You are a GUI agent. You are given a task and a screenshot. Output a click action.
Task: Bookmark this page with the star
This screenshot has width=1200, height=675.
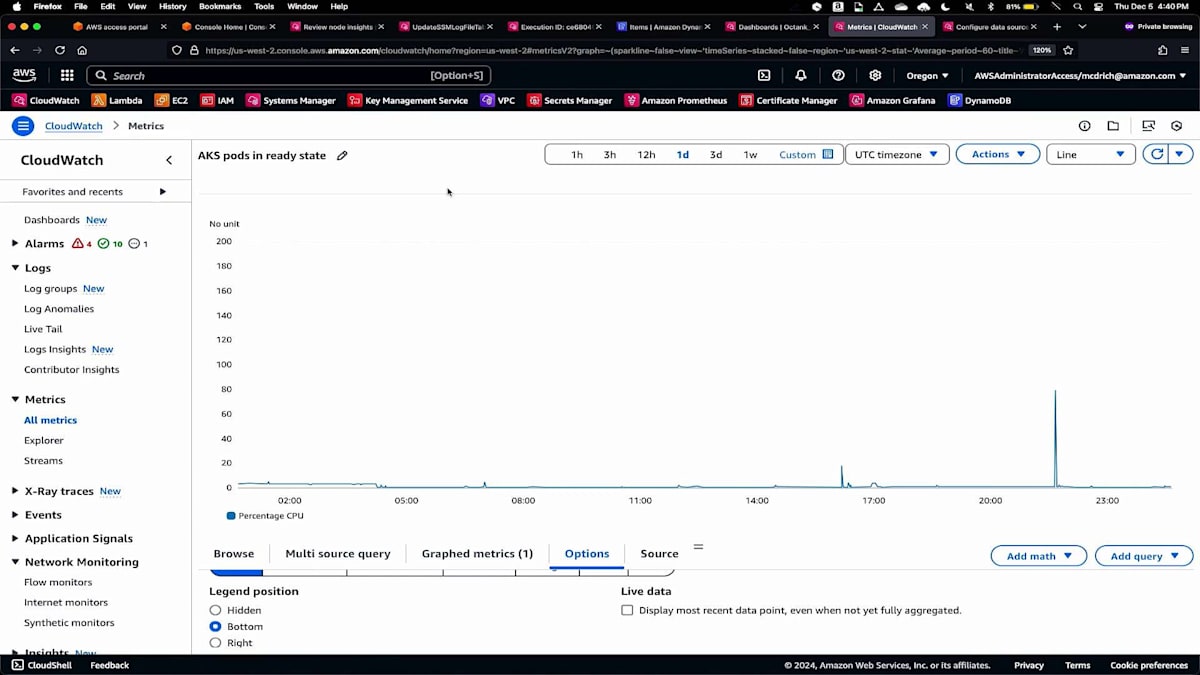1068,50
